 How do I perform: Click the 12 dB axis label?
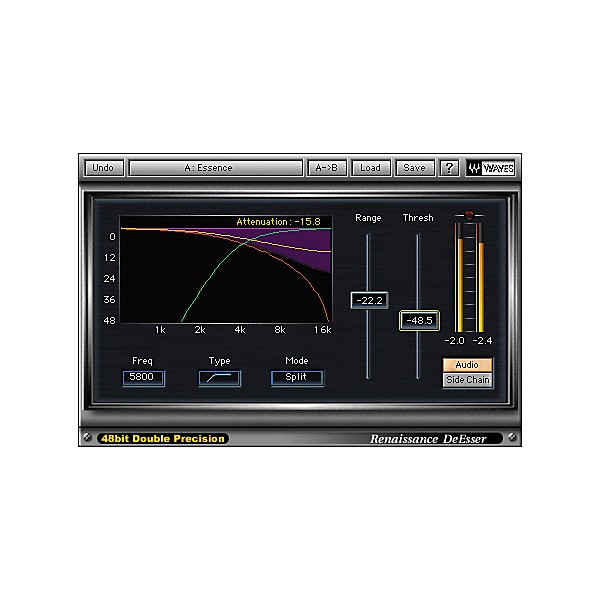110,258
